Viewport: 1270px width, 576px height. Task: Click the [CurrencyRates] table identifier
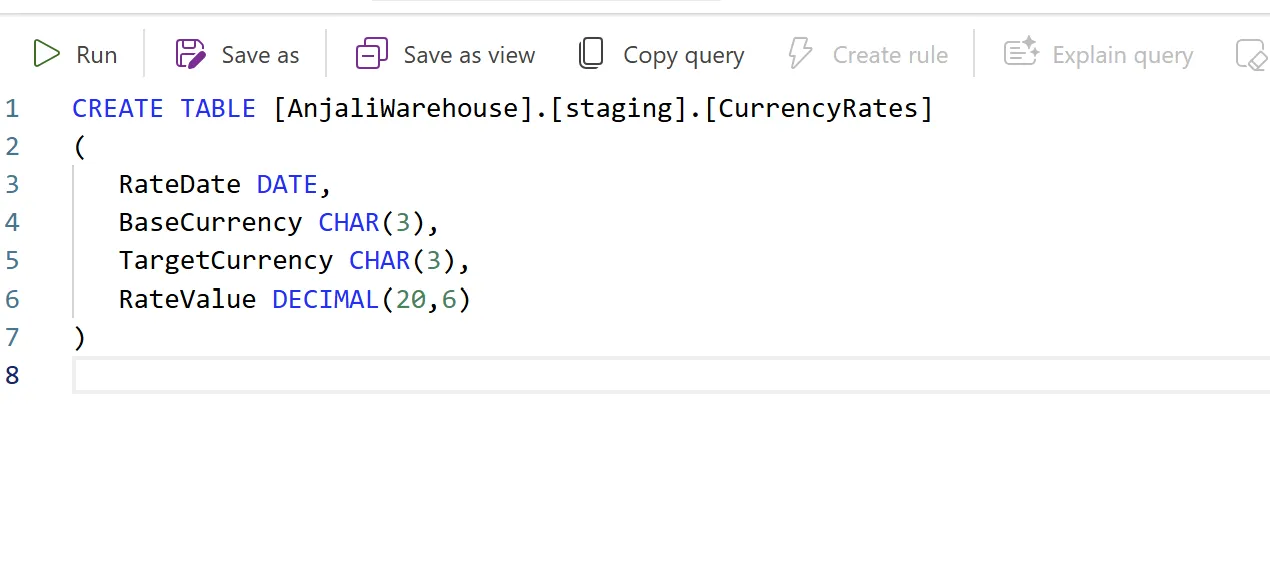pyautogui.click(x=818, y=109)
